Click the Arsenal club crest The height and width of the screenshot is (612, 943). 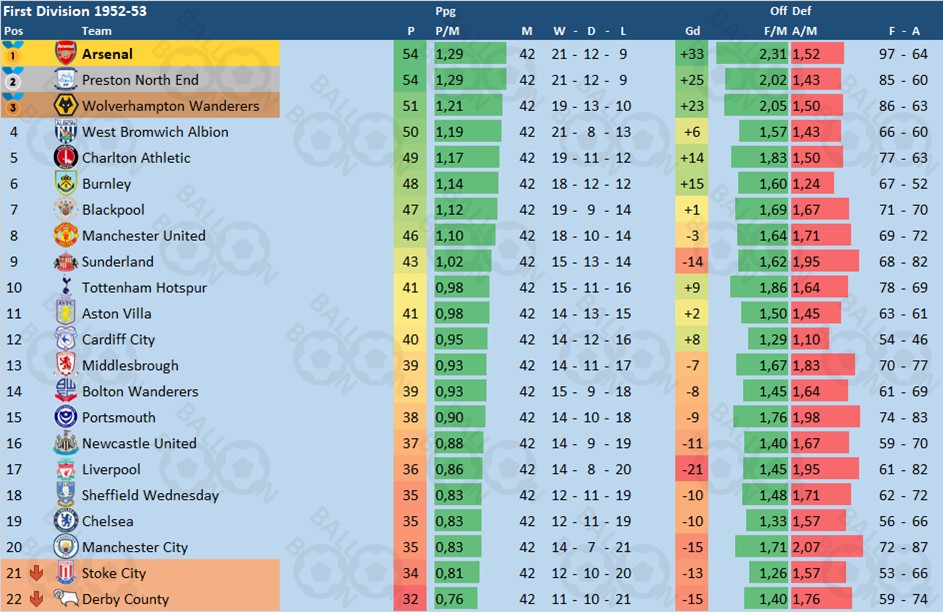tap(66, 54)
